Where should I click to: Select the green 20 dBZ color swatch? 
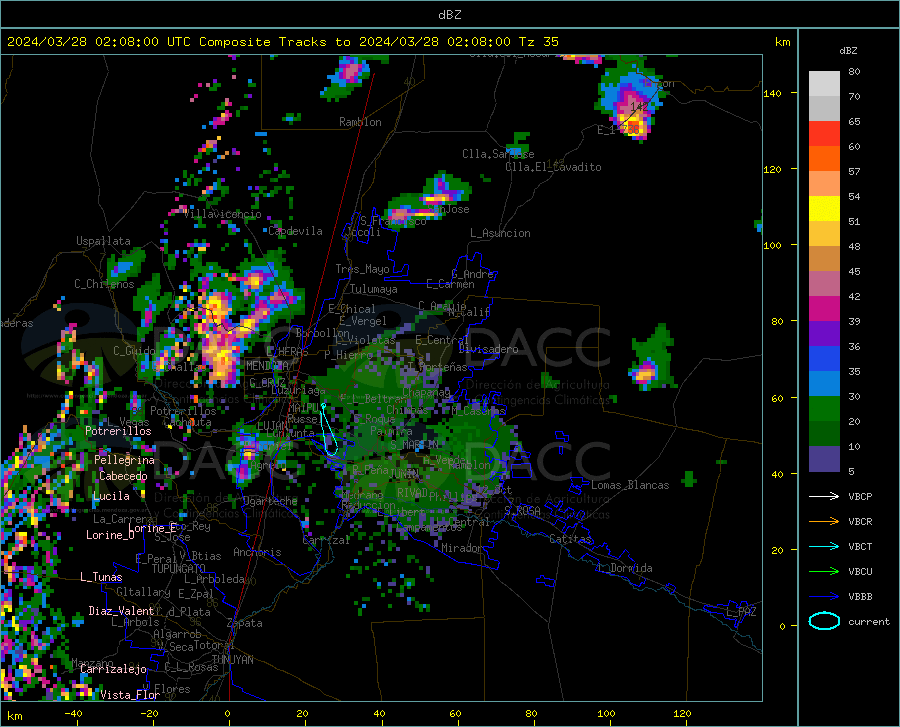click(824, 409)
